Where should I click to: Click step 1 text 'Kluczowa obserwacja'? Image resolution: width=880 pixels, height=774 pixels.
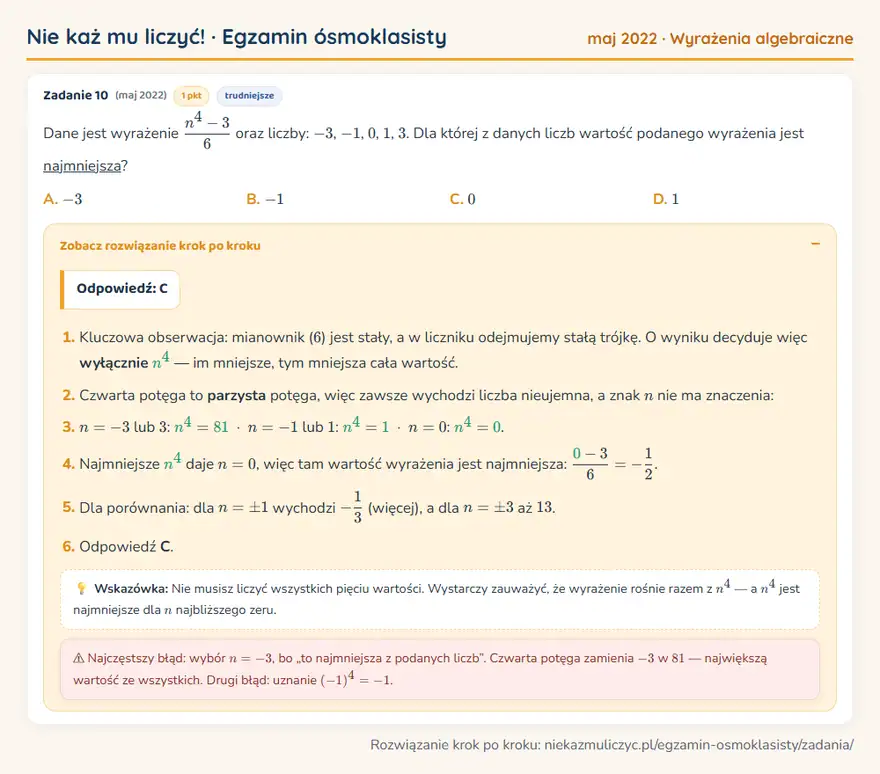(153, 337)
